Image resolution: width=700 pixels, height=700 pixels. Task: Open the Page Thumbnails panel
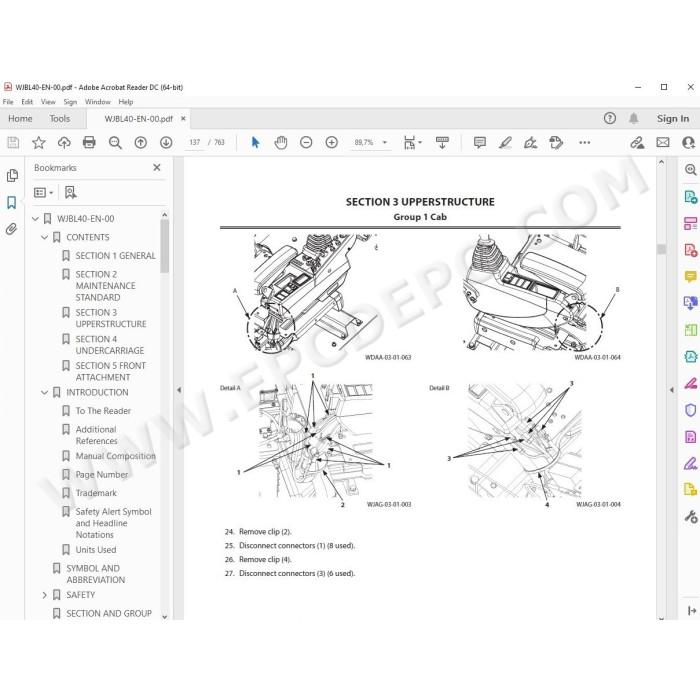(12, 175)
